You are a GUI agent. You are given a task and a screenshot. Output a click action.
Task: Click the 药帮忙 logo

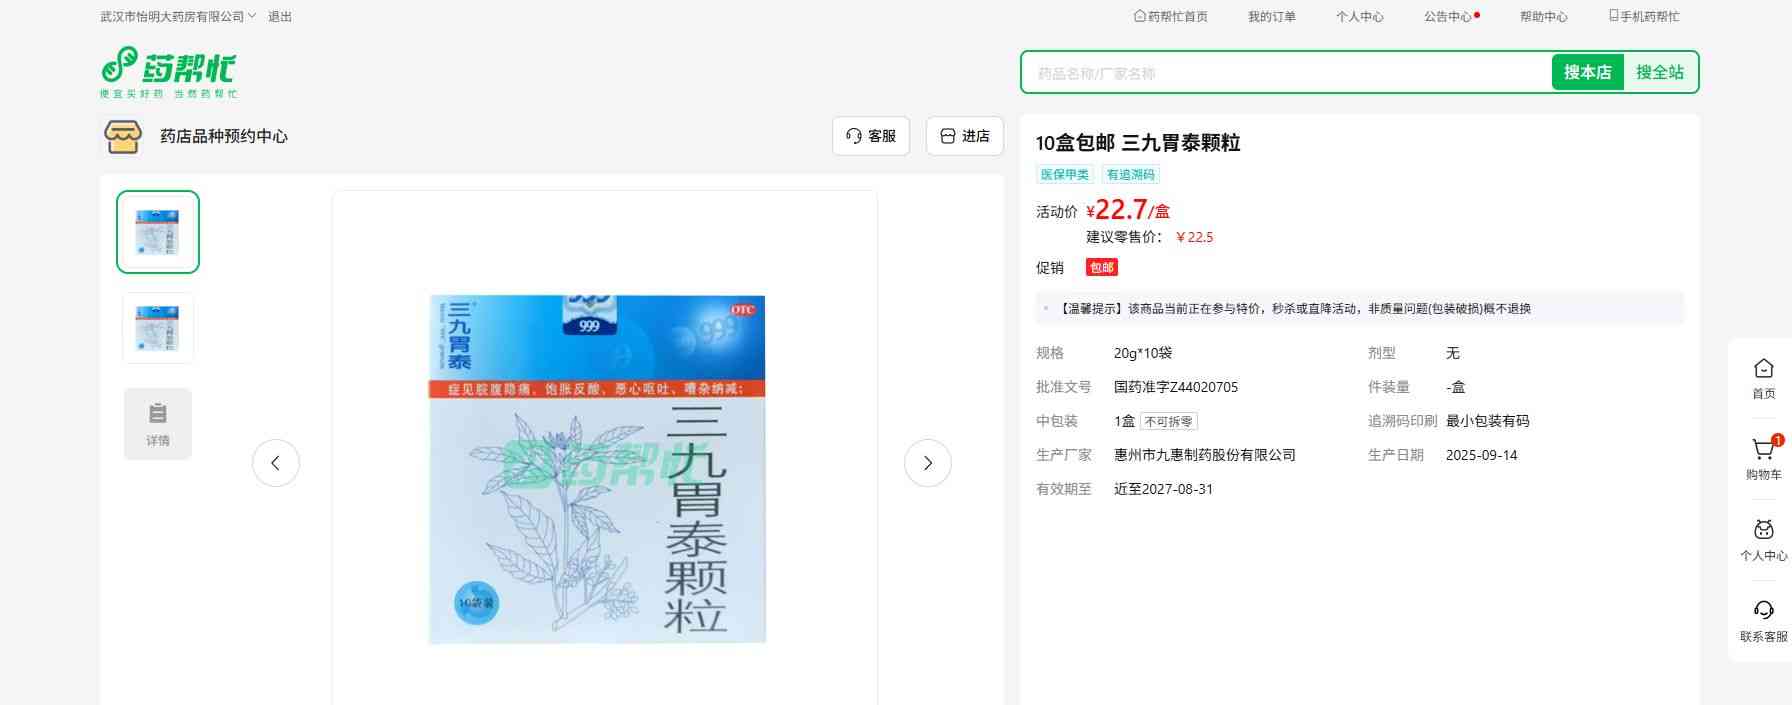click(168, 71)
